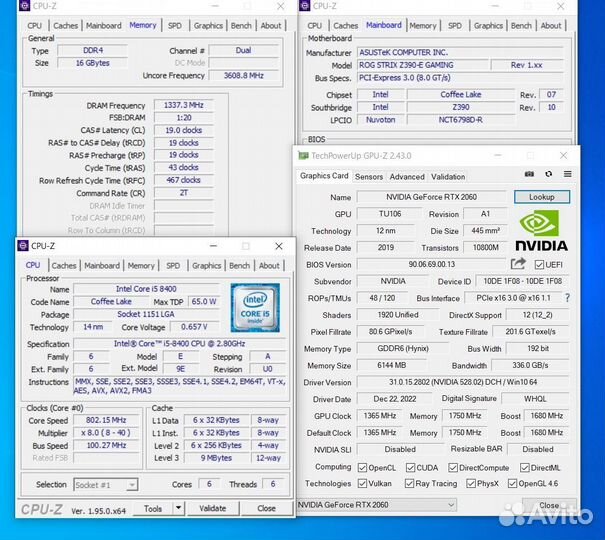Open Graphics tab in Mainboard window

coord(488,25)
